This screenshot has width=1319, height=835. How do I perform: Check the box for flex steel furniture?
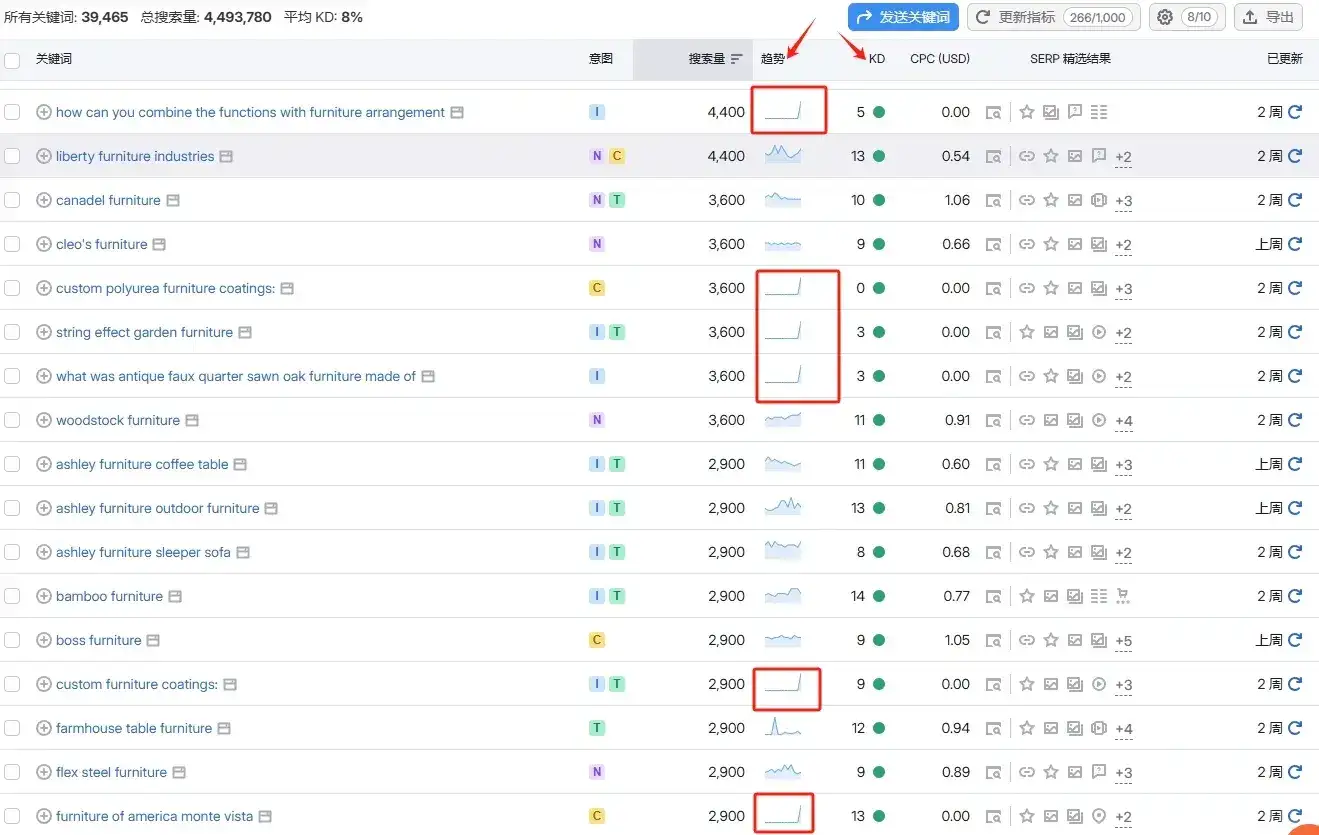12,772
